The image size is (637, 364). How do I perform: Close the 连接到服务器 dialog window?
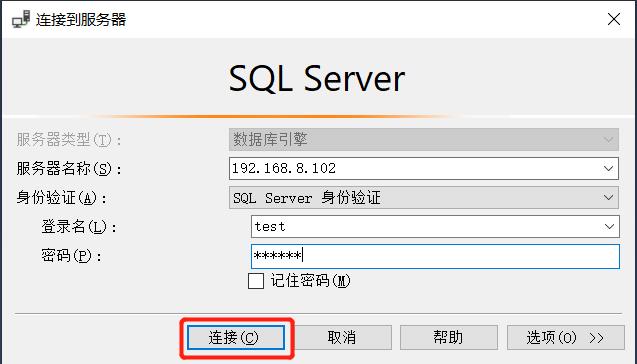(x=613, y=19)
